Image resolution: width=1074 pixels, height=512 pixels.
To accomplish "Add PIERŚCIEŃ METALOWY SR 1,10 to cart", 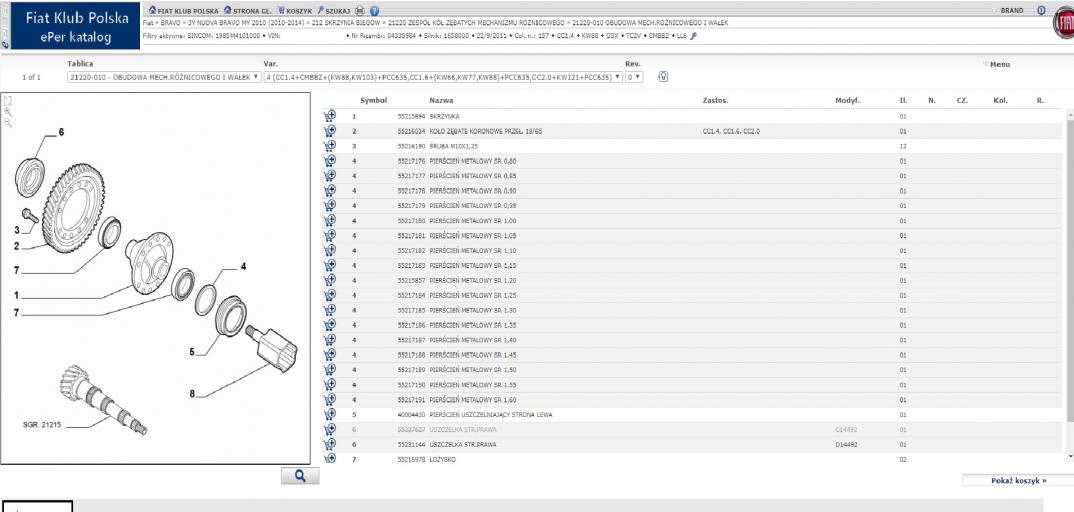I will [329, 250].
